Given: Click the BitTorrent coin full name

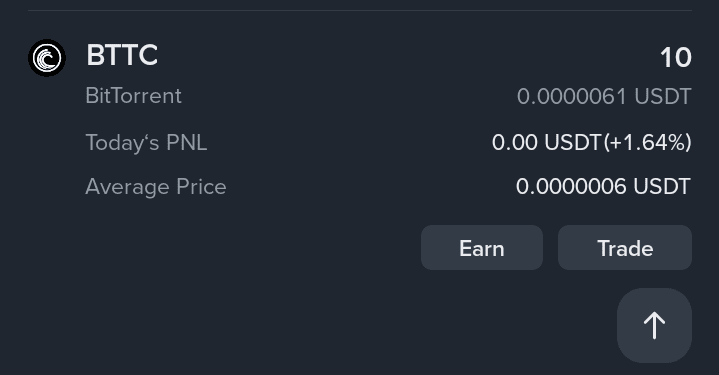Looking at the screenshot, I should tap(133, 96).
